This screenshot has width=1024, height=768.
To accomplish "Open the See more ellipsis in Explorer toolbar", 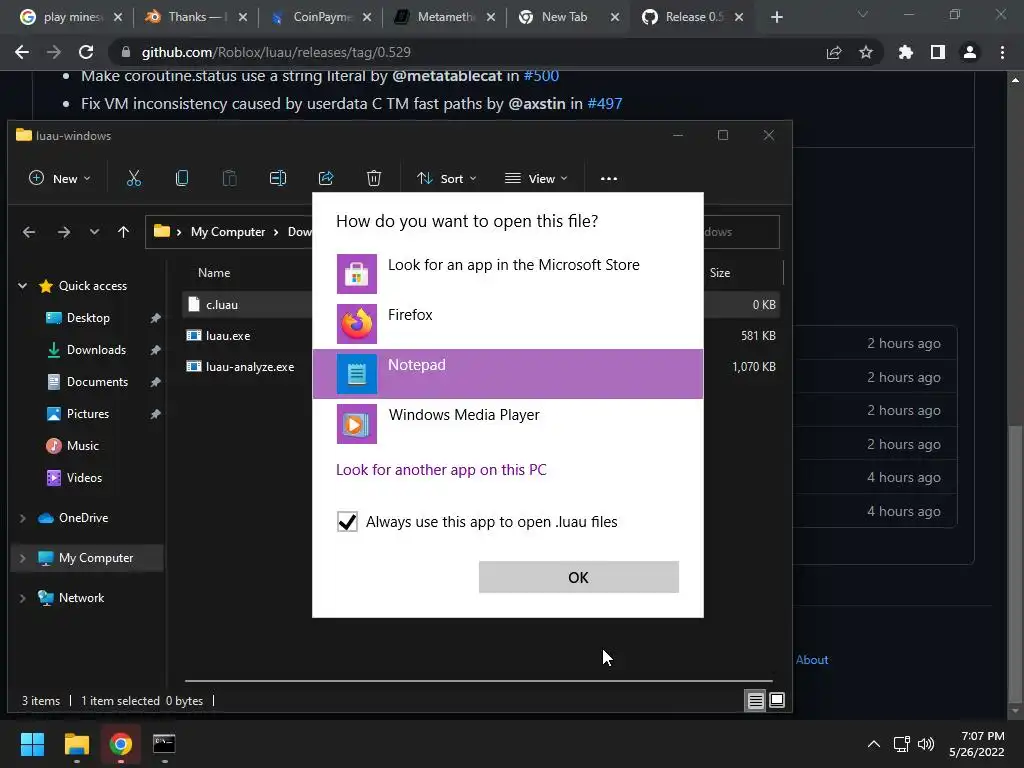I will coord(609,178).
